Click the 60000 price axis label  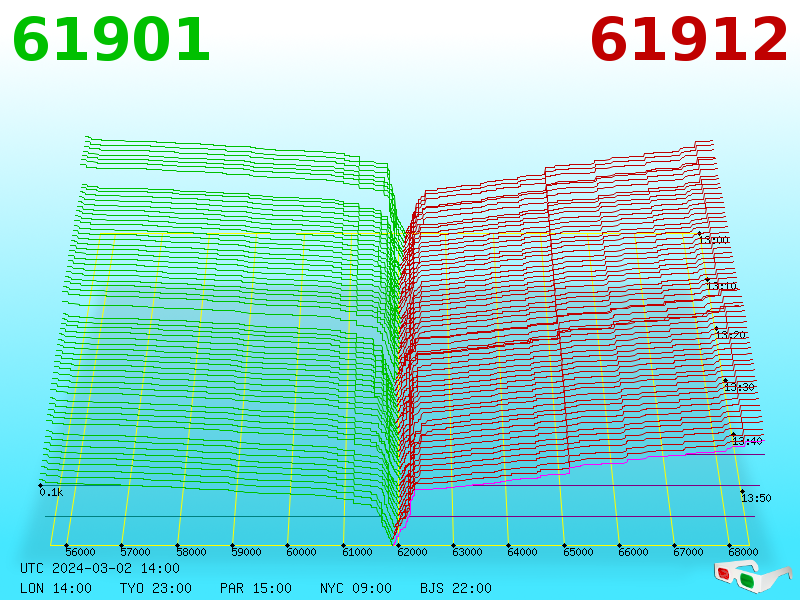click(x=302, y=552)
